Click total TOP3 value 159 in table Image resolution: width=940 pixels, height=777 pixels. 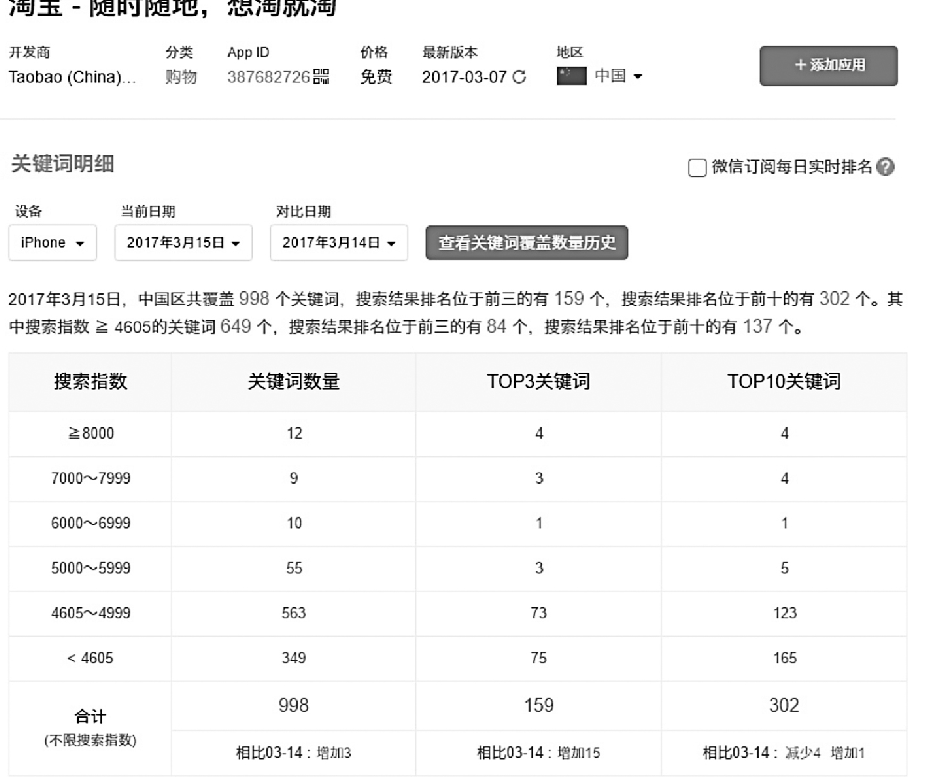point(538,706)
